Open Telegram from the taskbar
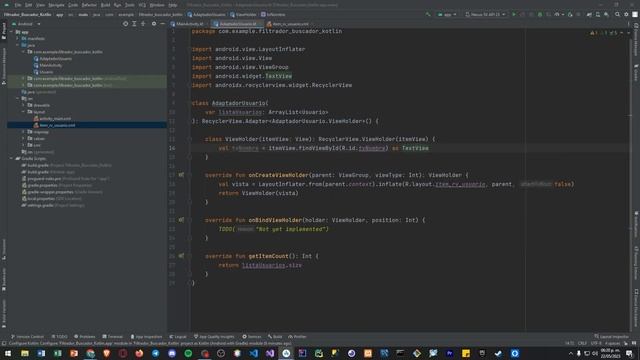The width and height of the screenshot is (640, 360). pos(156,353)
